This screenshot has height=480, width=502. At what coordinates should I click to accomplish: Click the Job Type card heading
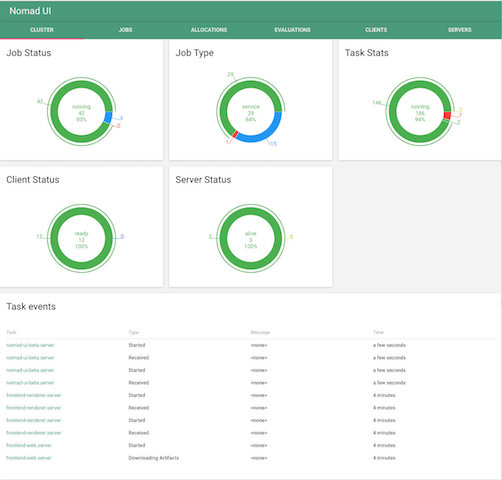point(195,53)
